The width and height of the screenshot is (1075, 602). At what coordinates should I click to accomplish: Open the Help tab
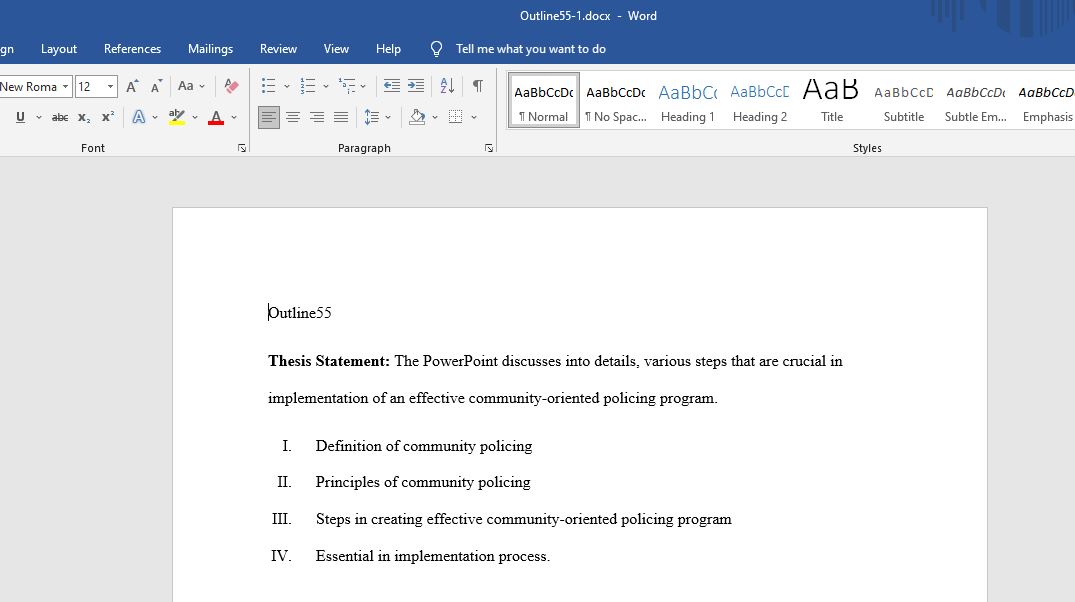coord(388,49)
